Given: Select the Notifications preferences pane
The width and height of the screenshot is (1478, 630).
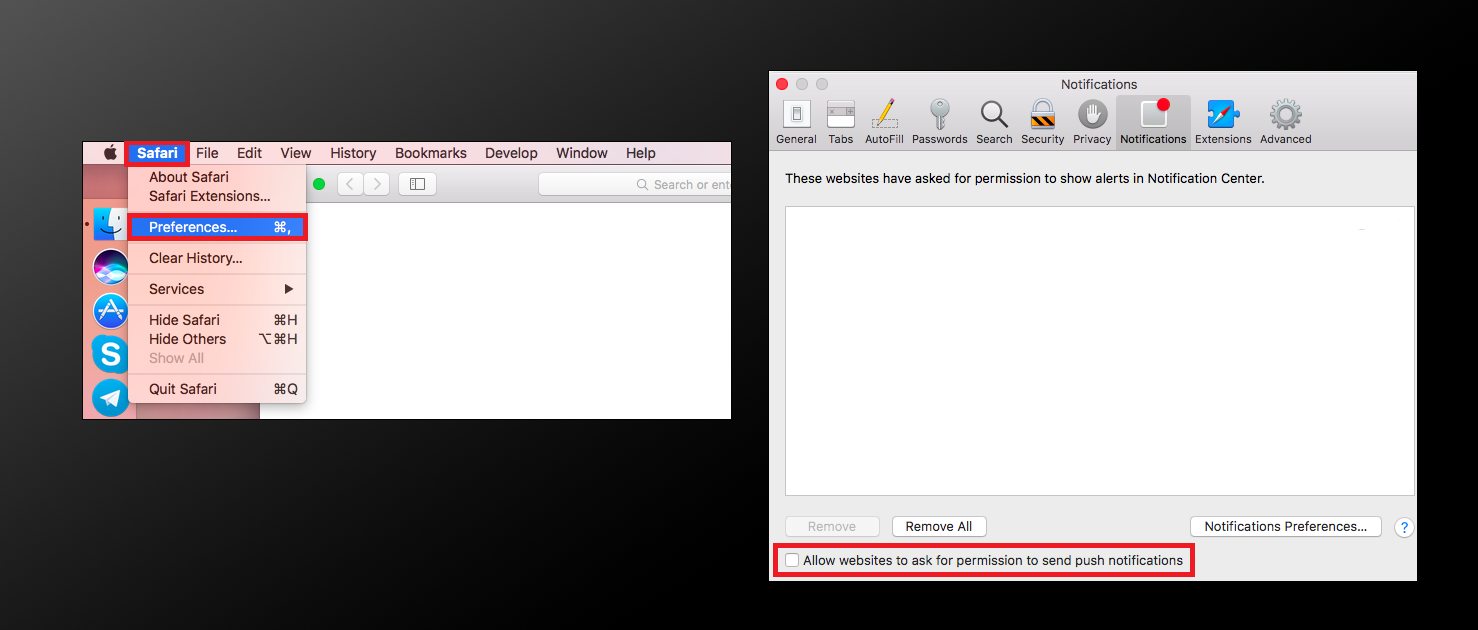Looking at the screenshot, I should 1153,122.
